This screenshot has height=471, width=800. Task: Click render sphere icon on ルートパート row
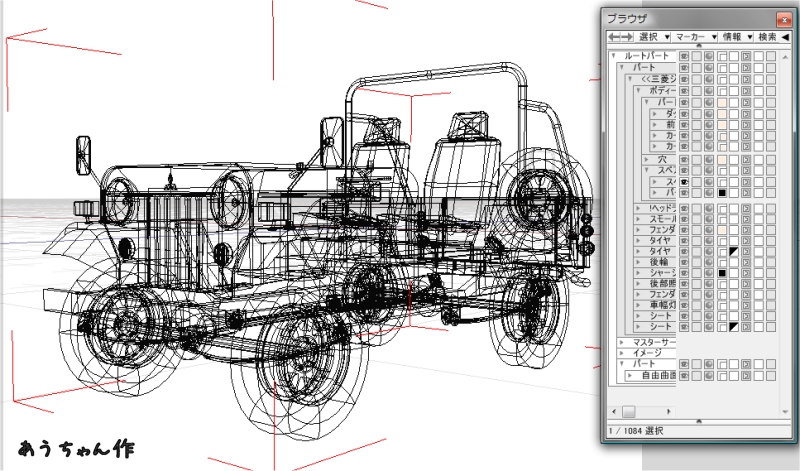[709, 56]
